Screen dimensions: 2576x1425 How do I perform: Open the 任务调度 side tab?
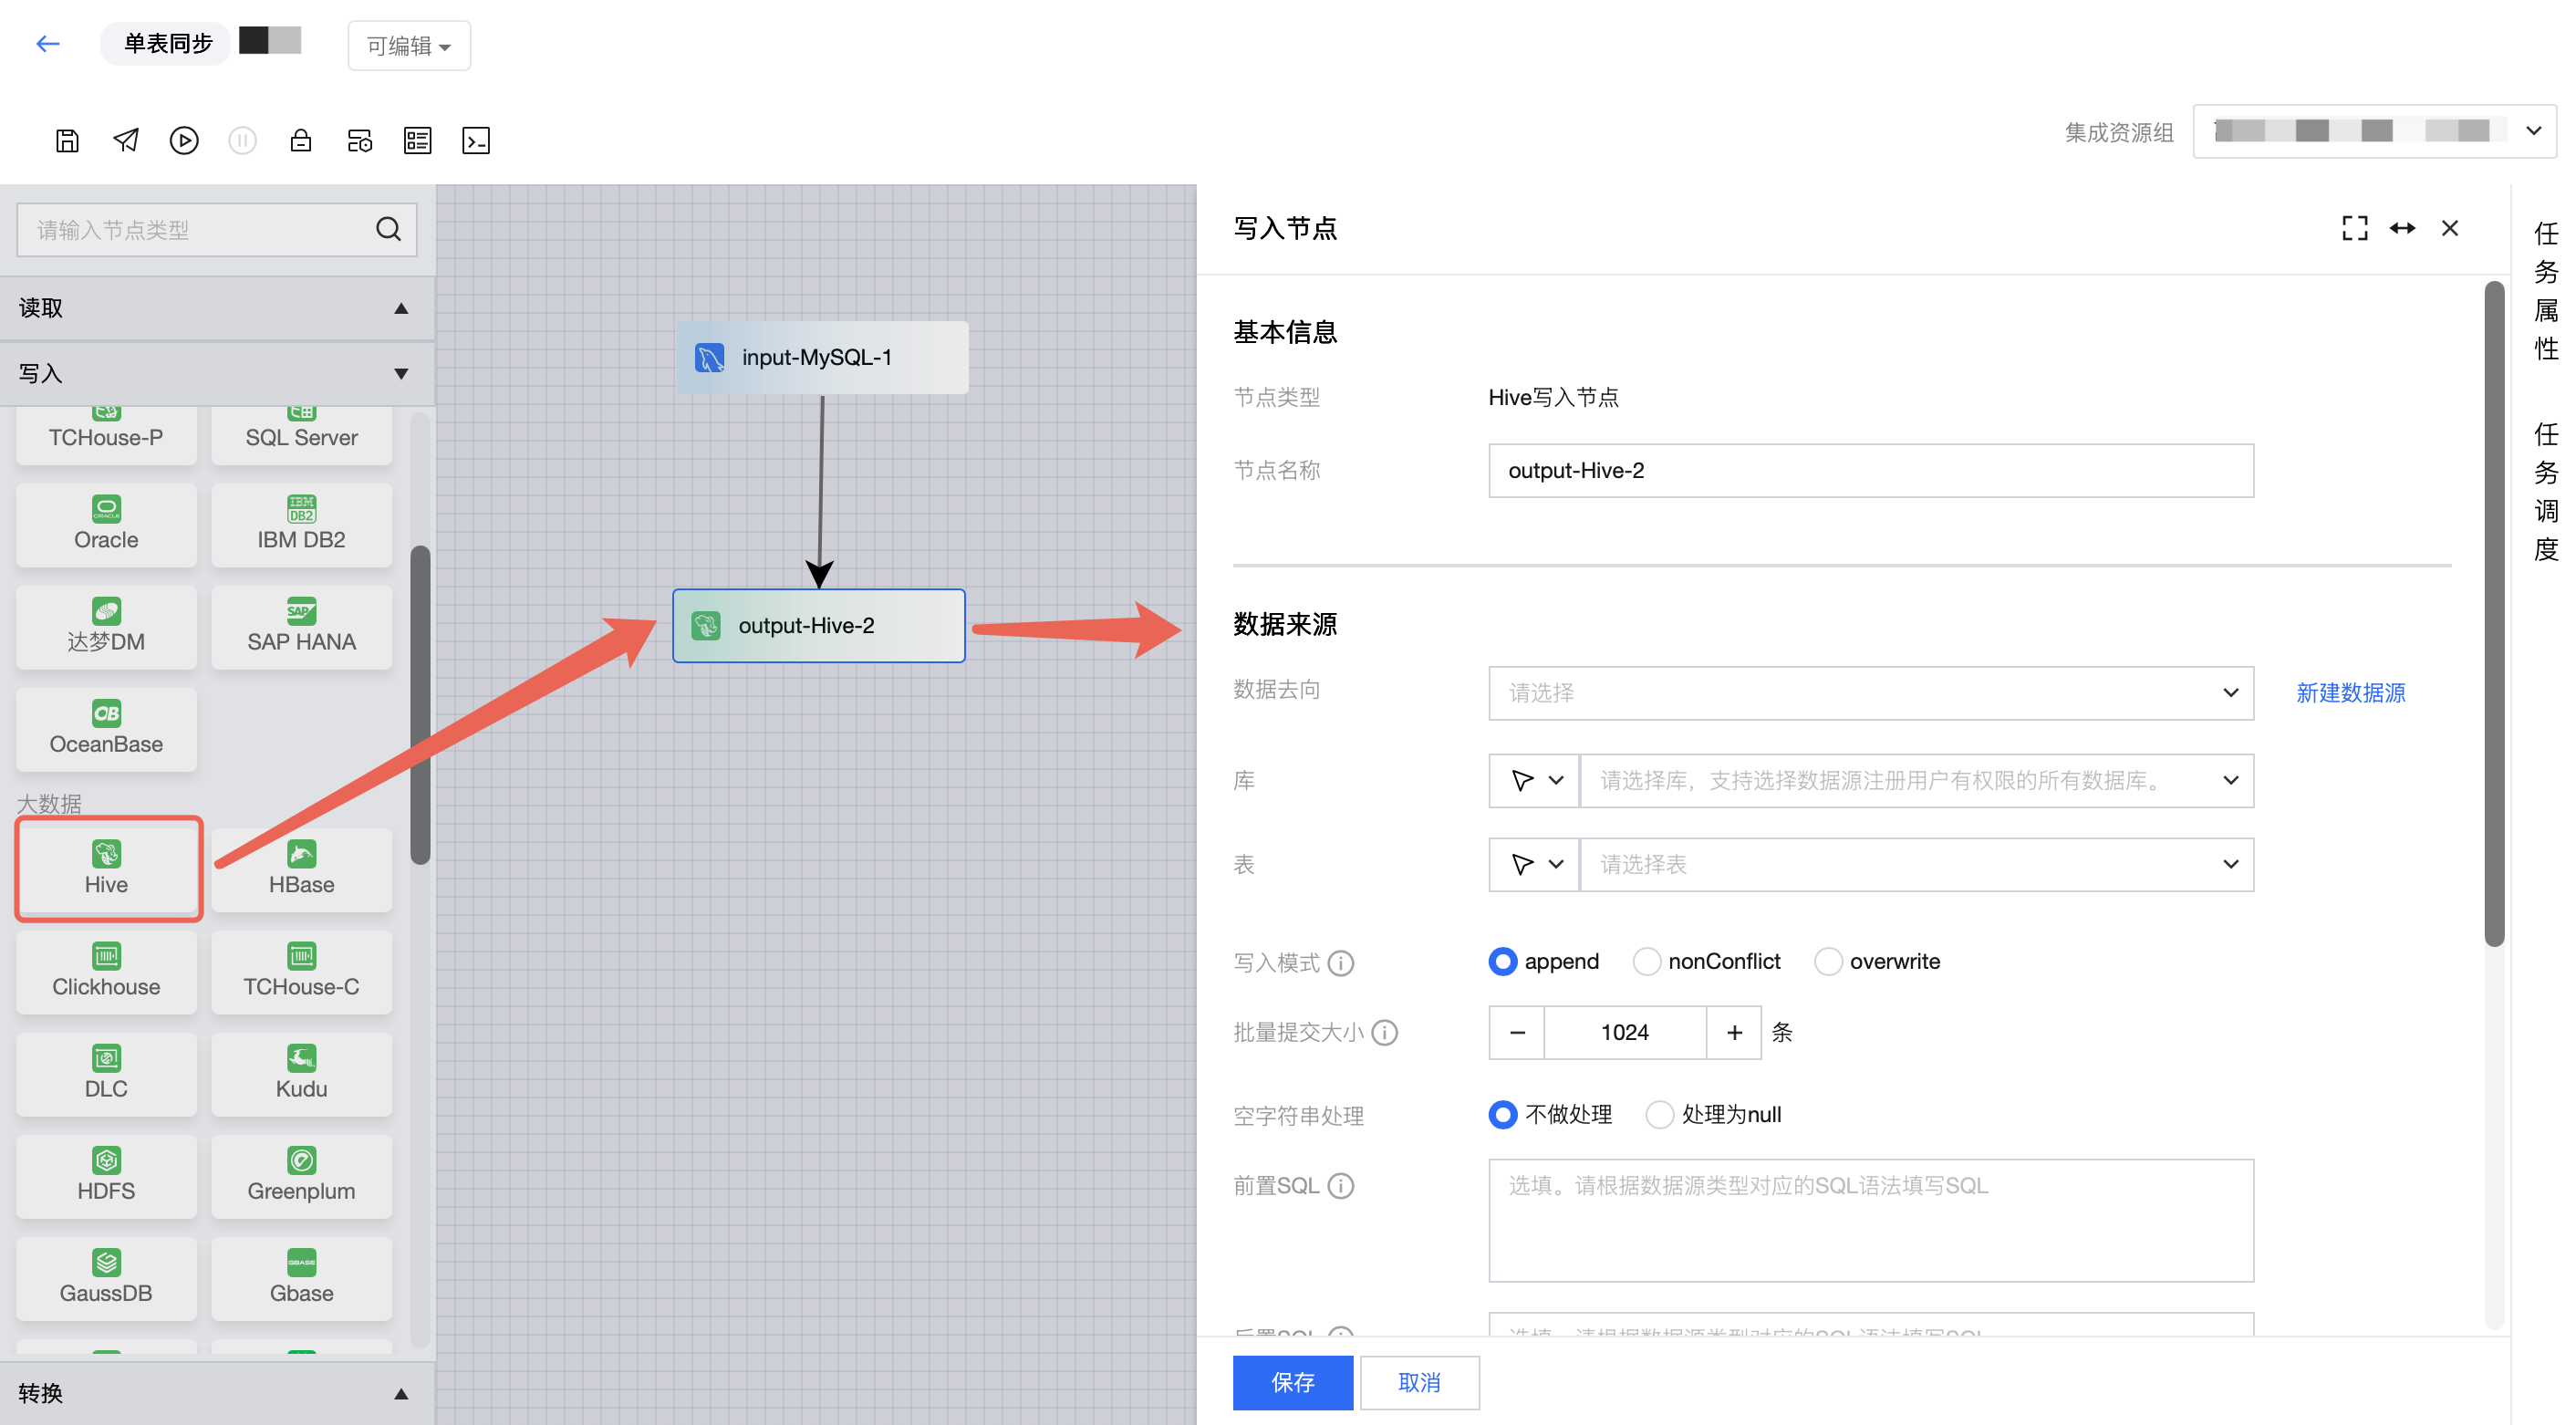pos(2546,491)
